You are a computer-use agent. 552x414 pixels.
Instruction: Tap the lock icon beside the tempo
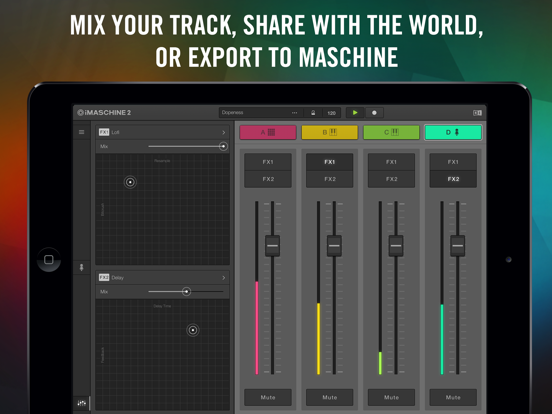(313, 113)
